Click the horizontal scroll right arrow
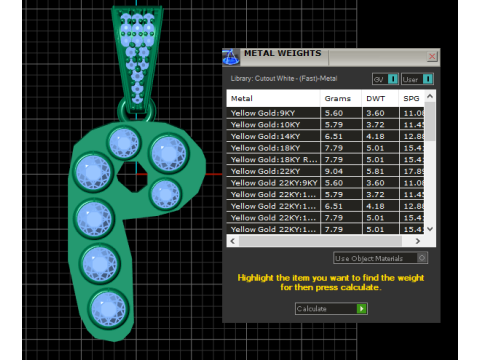 click(418, 241)
